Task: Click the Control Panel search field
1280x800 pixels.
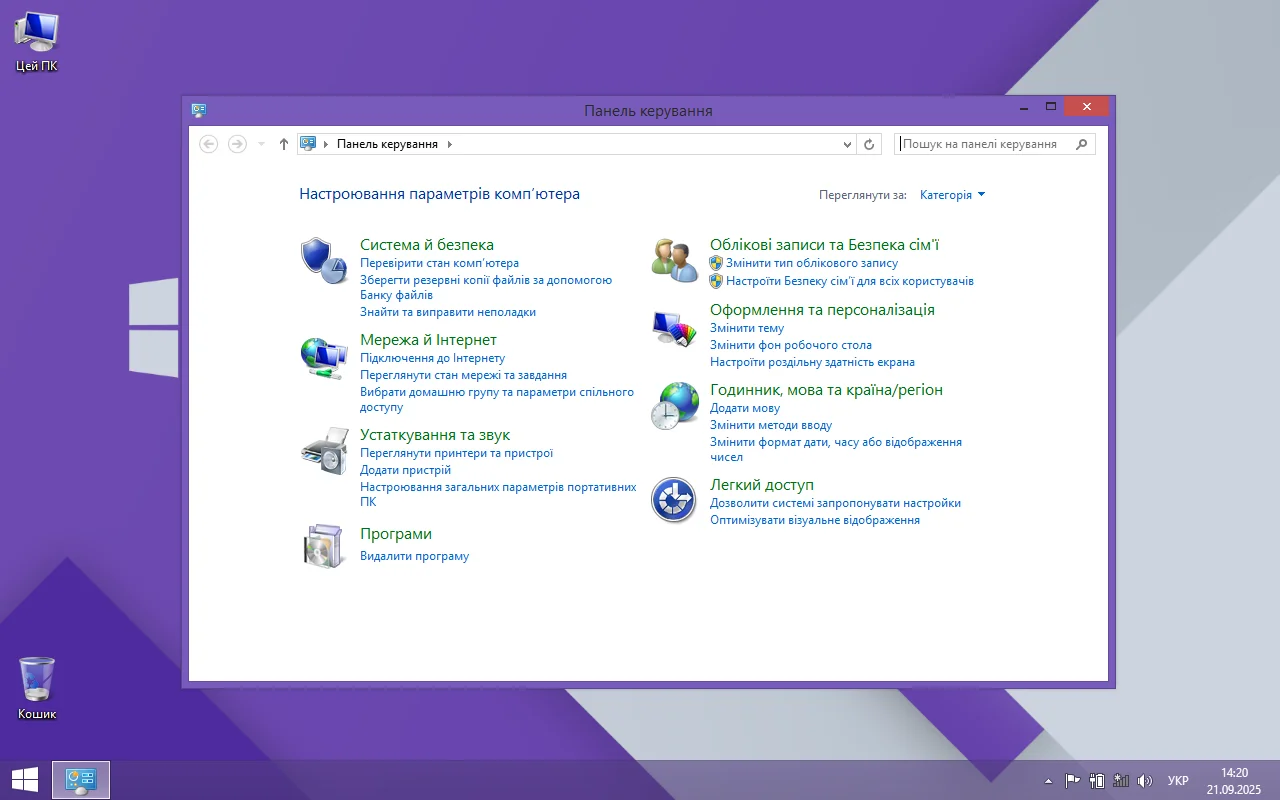Action: pos(985,144)
